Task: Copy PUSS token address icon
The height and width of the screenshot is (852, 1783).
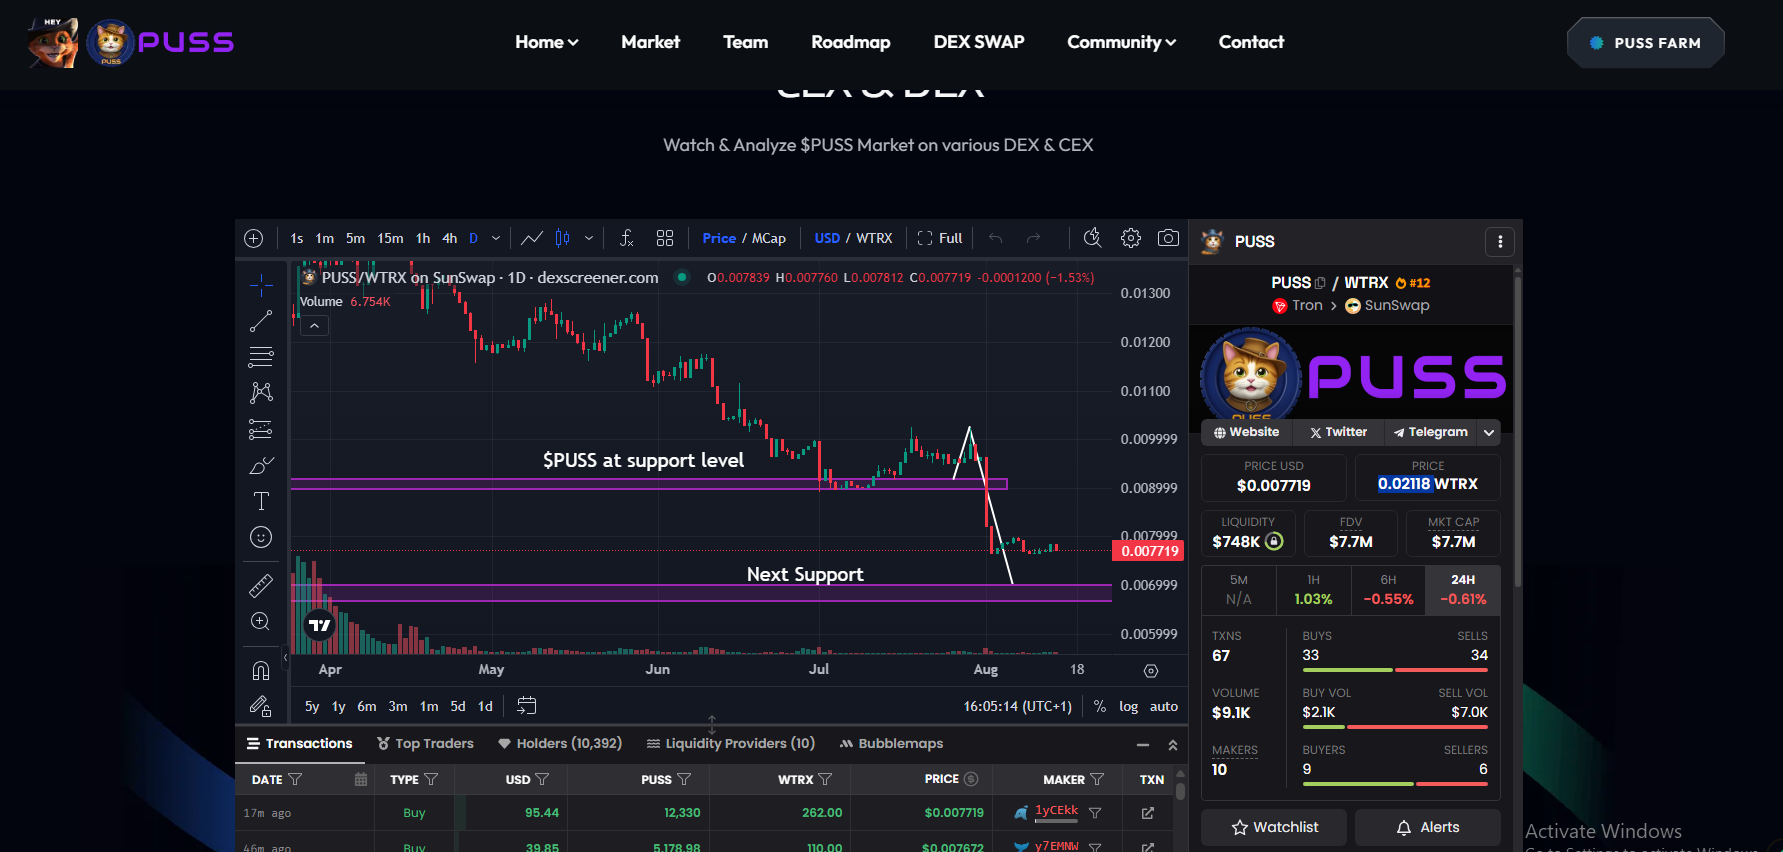Action: click(1320, 283)
